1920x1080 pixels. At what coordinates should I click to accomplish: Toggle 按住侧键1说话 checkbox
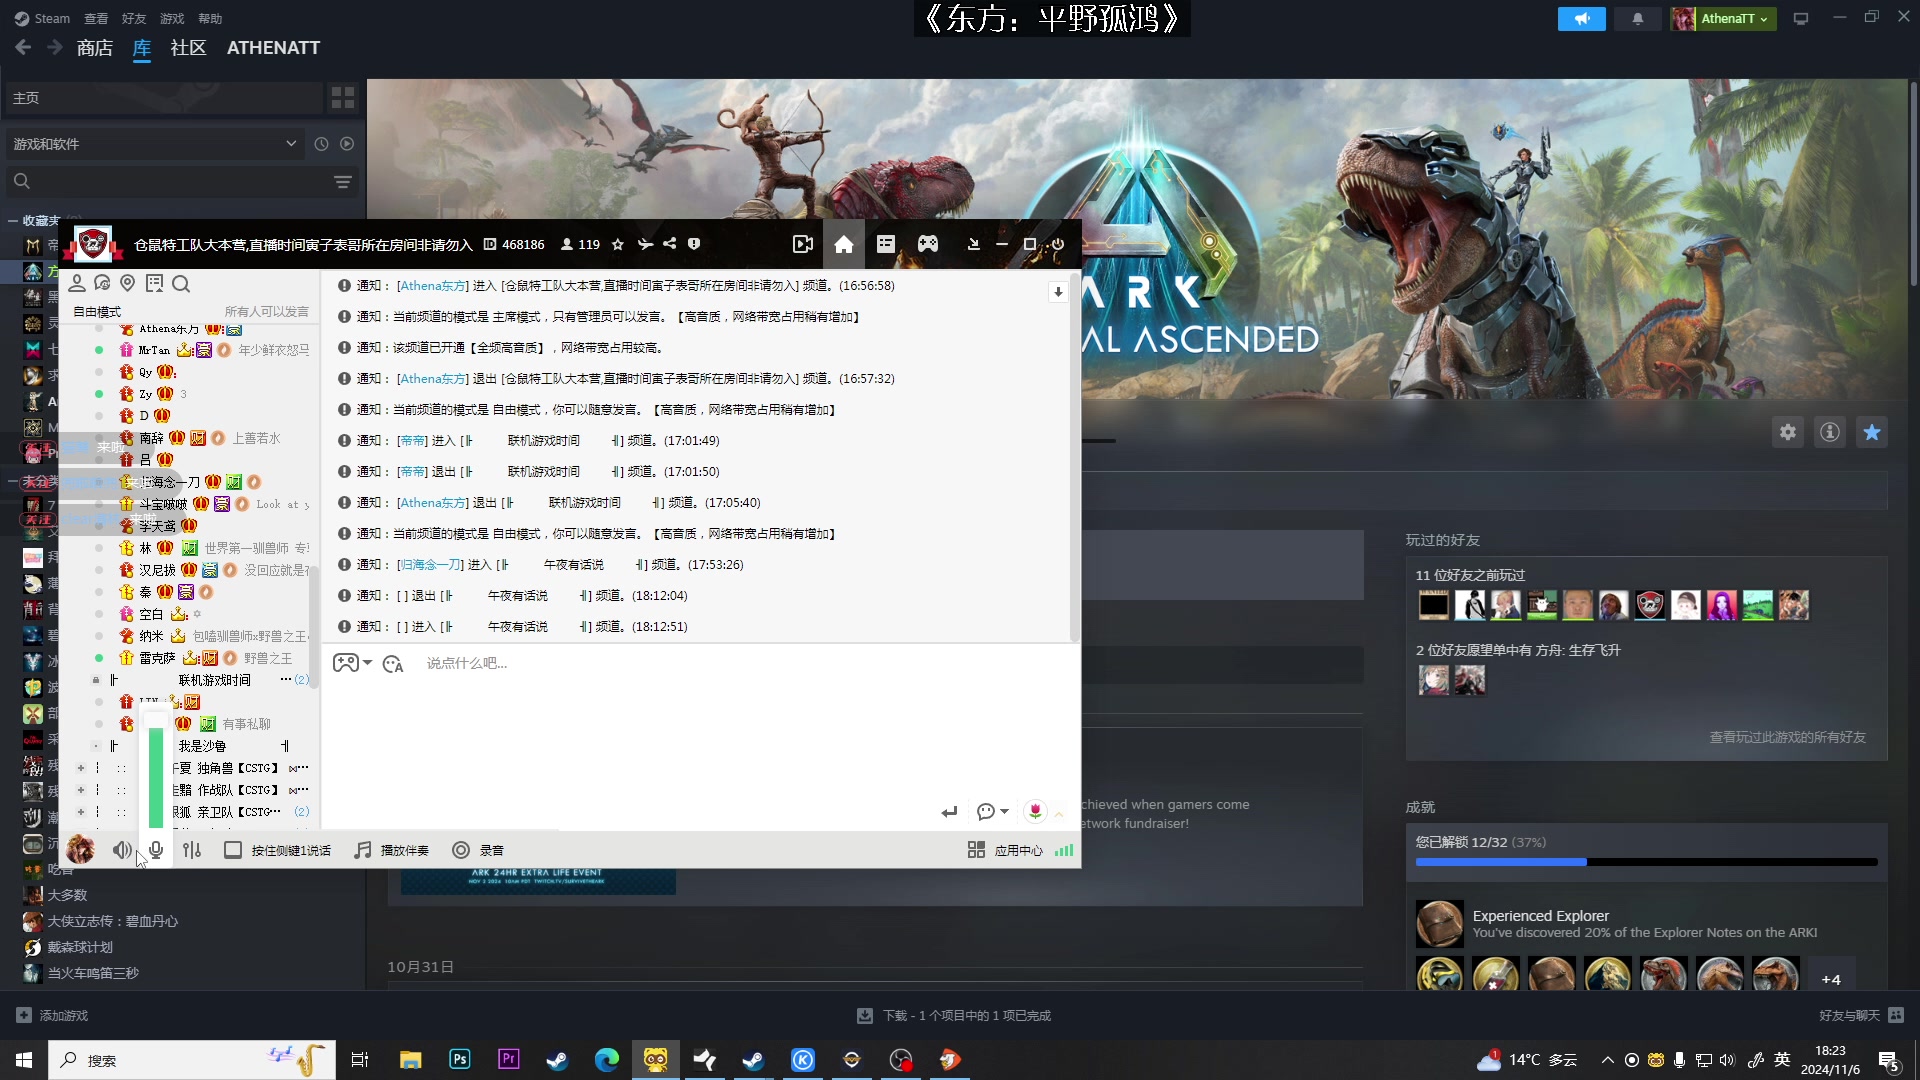(233, 850)
